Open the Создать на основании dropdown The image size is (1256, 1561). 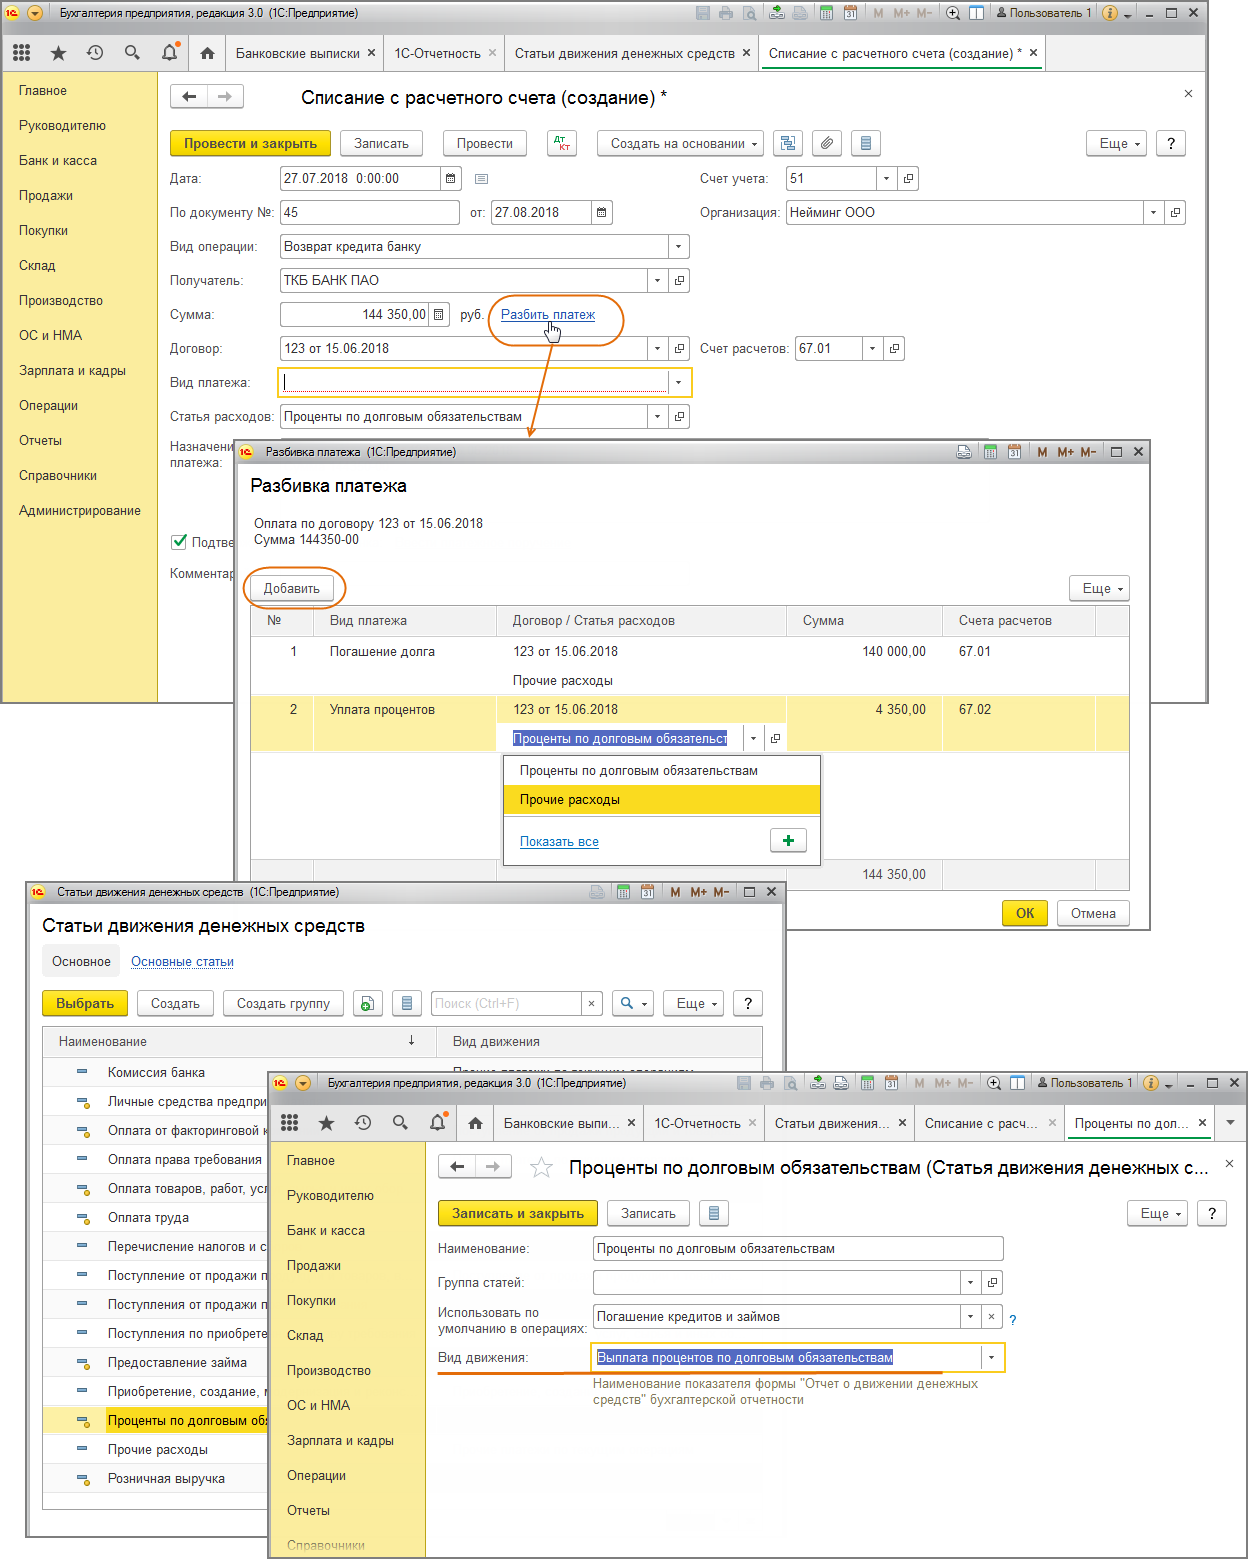click(680, 144)
